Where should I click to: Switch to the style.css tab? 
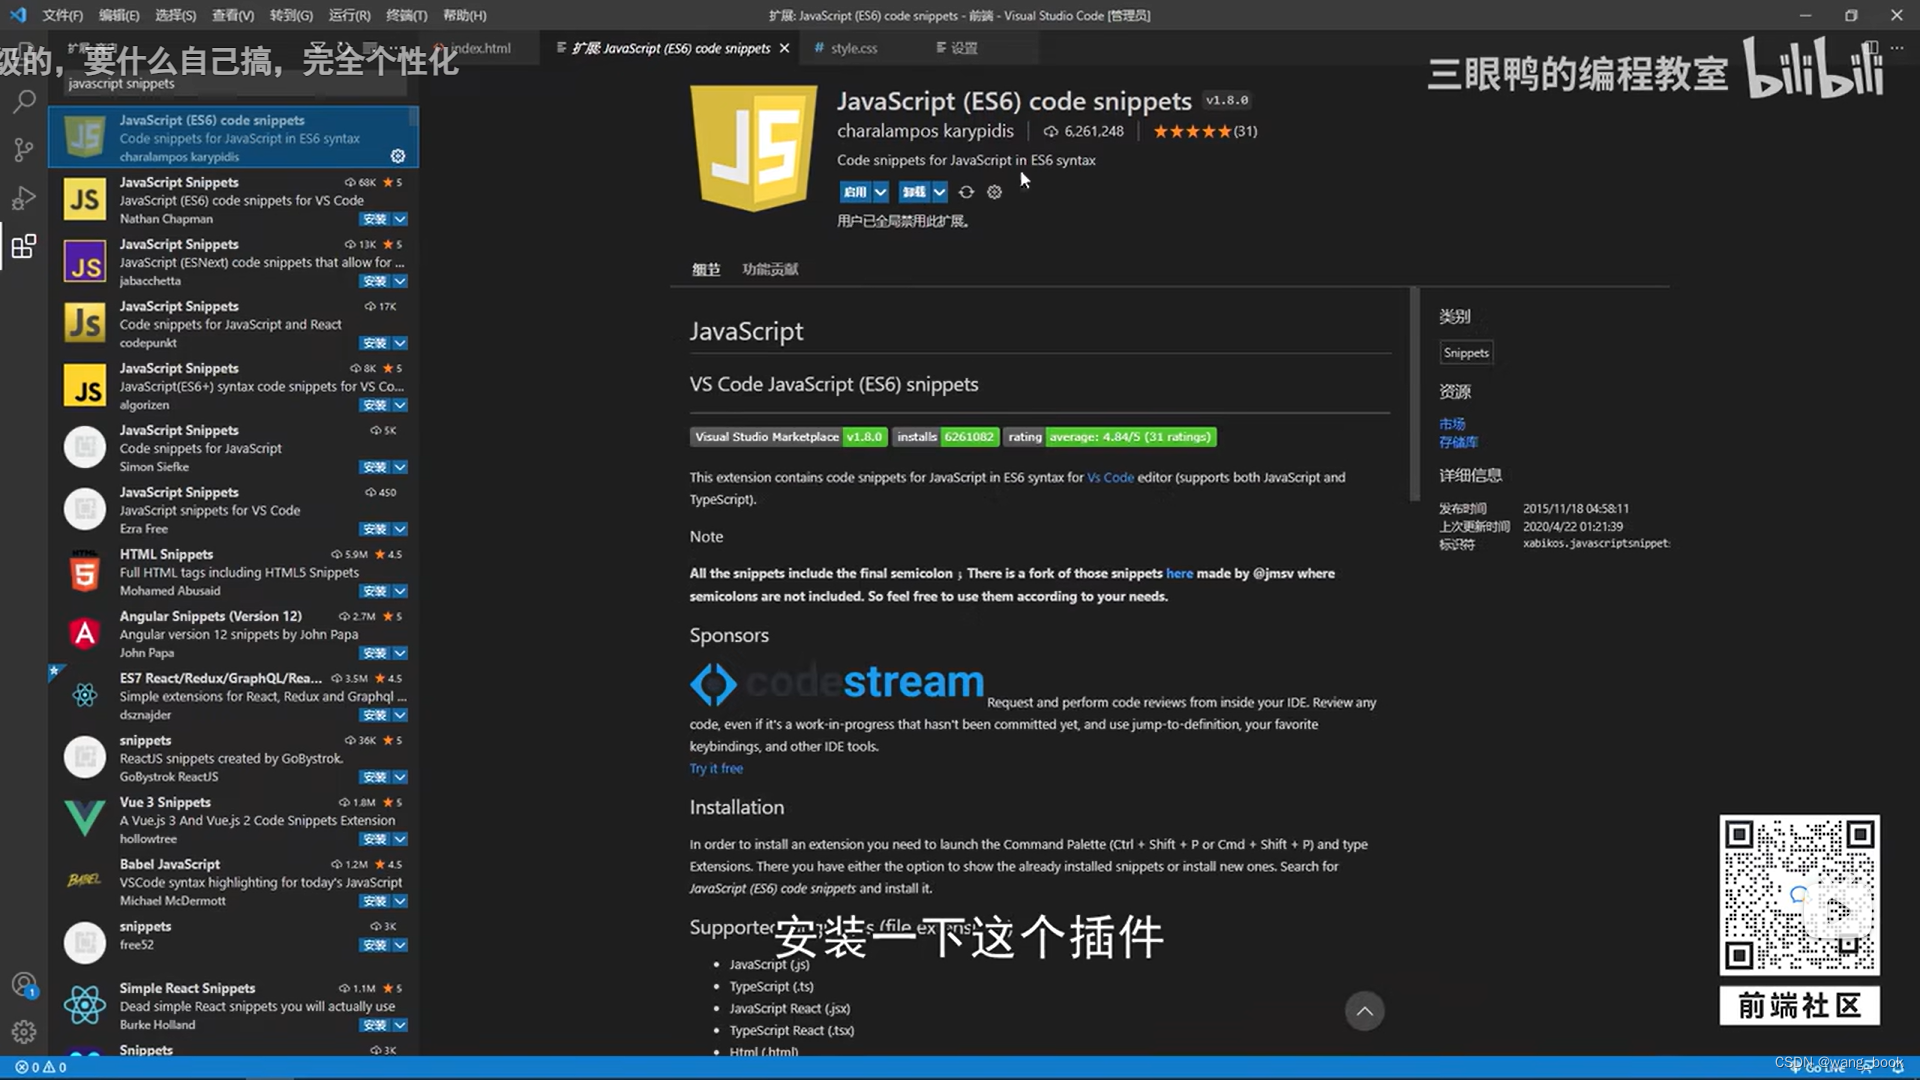point(853,48)
